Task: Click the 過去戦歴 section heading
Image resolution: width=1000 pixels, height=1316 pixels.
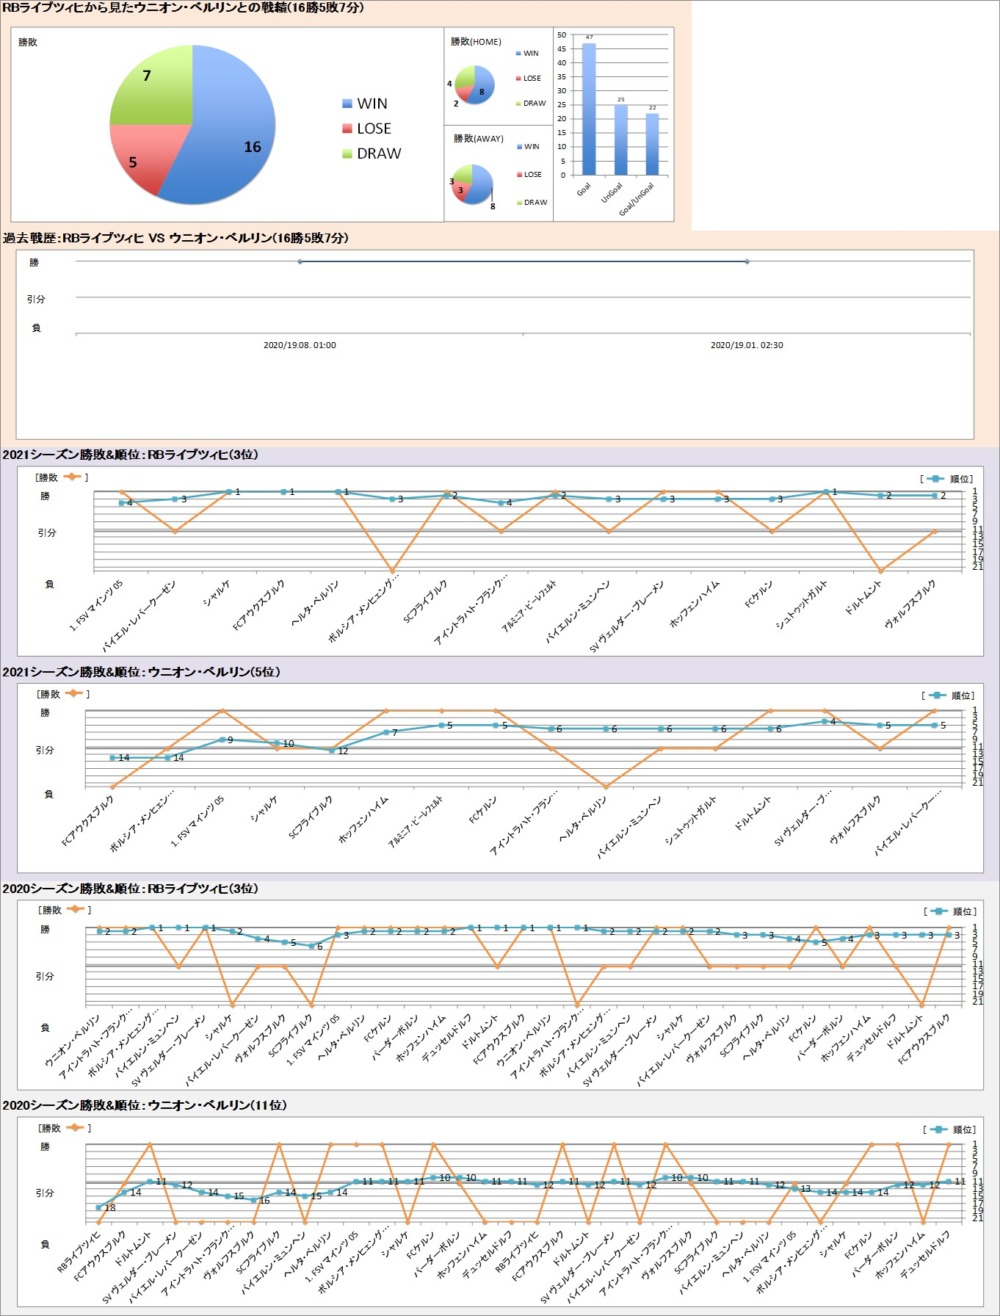Action: (x=176, y=238)
